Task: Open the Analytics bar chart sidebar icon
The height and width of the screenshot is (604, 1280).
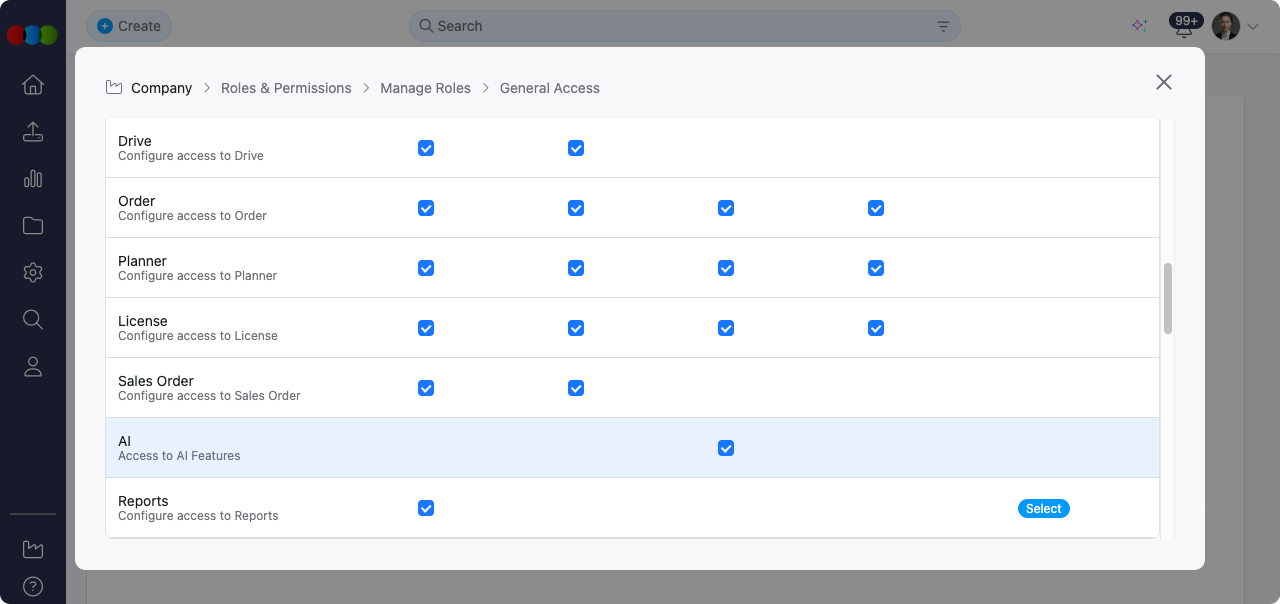Action: point(32,178)
